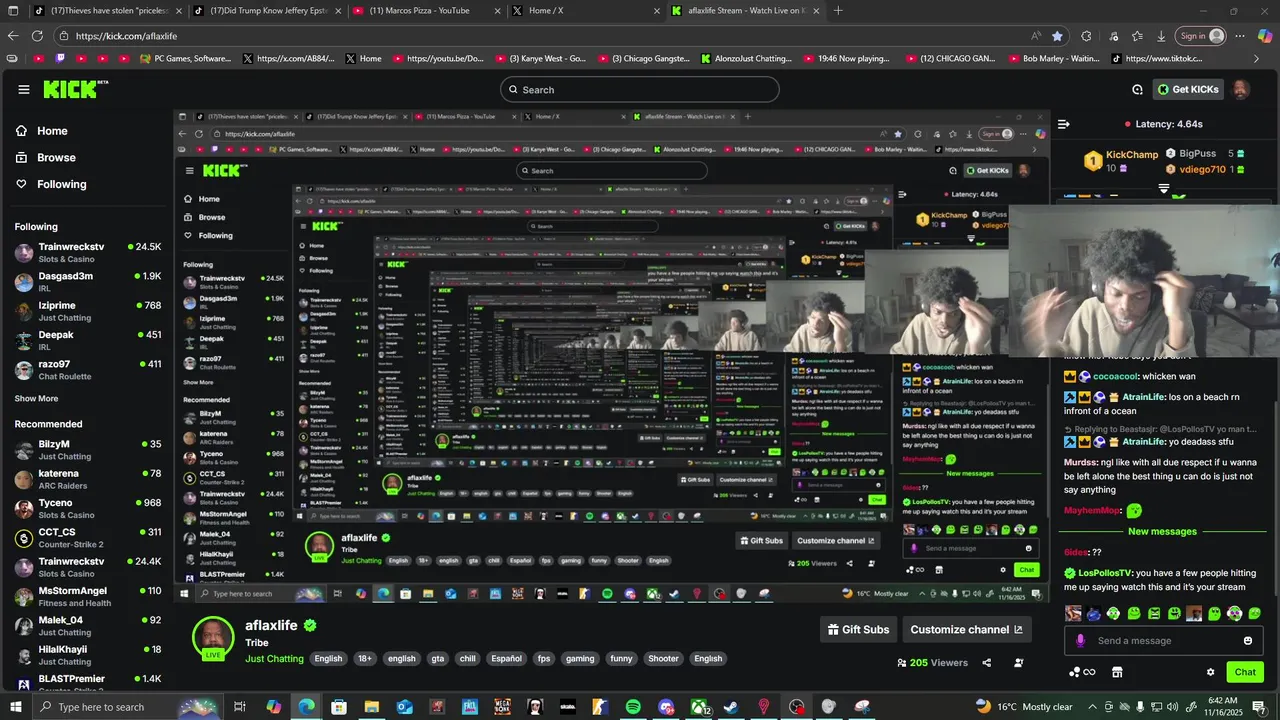Open the emoji picker in chat input
Viewport: 1280px width, 720px height.
tap(1248, 641)
